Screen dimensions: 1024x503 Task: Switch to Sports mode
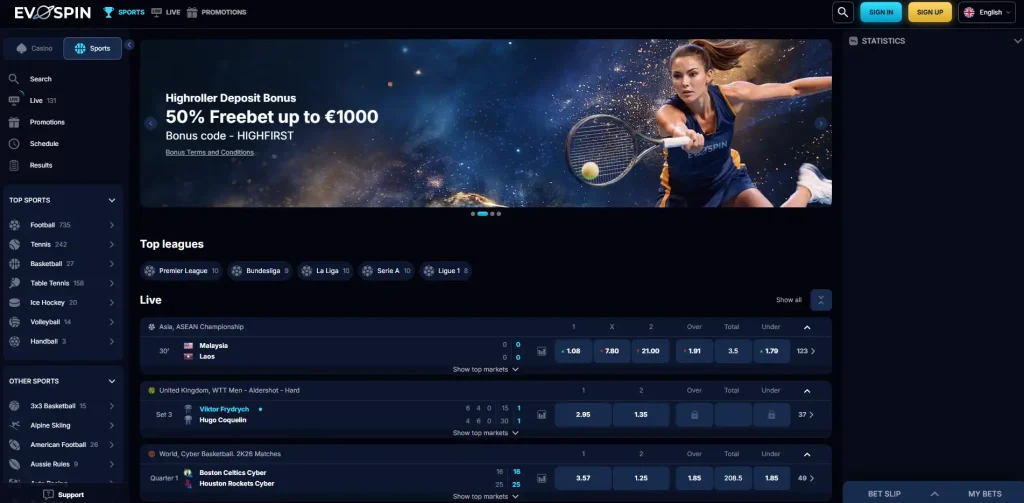(92, 48)
